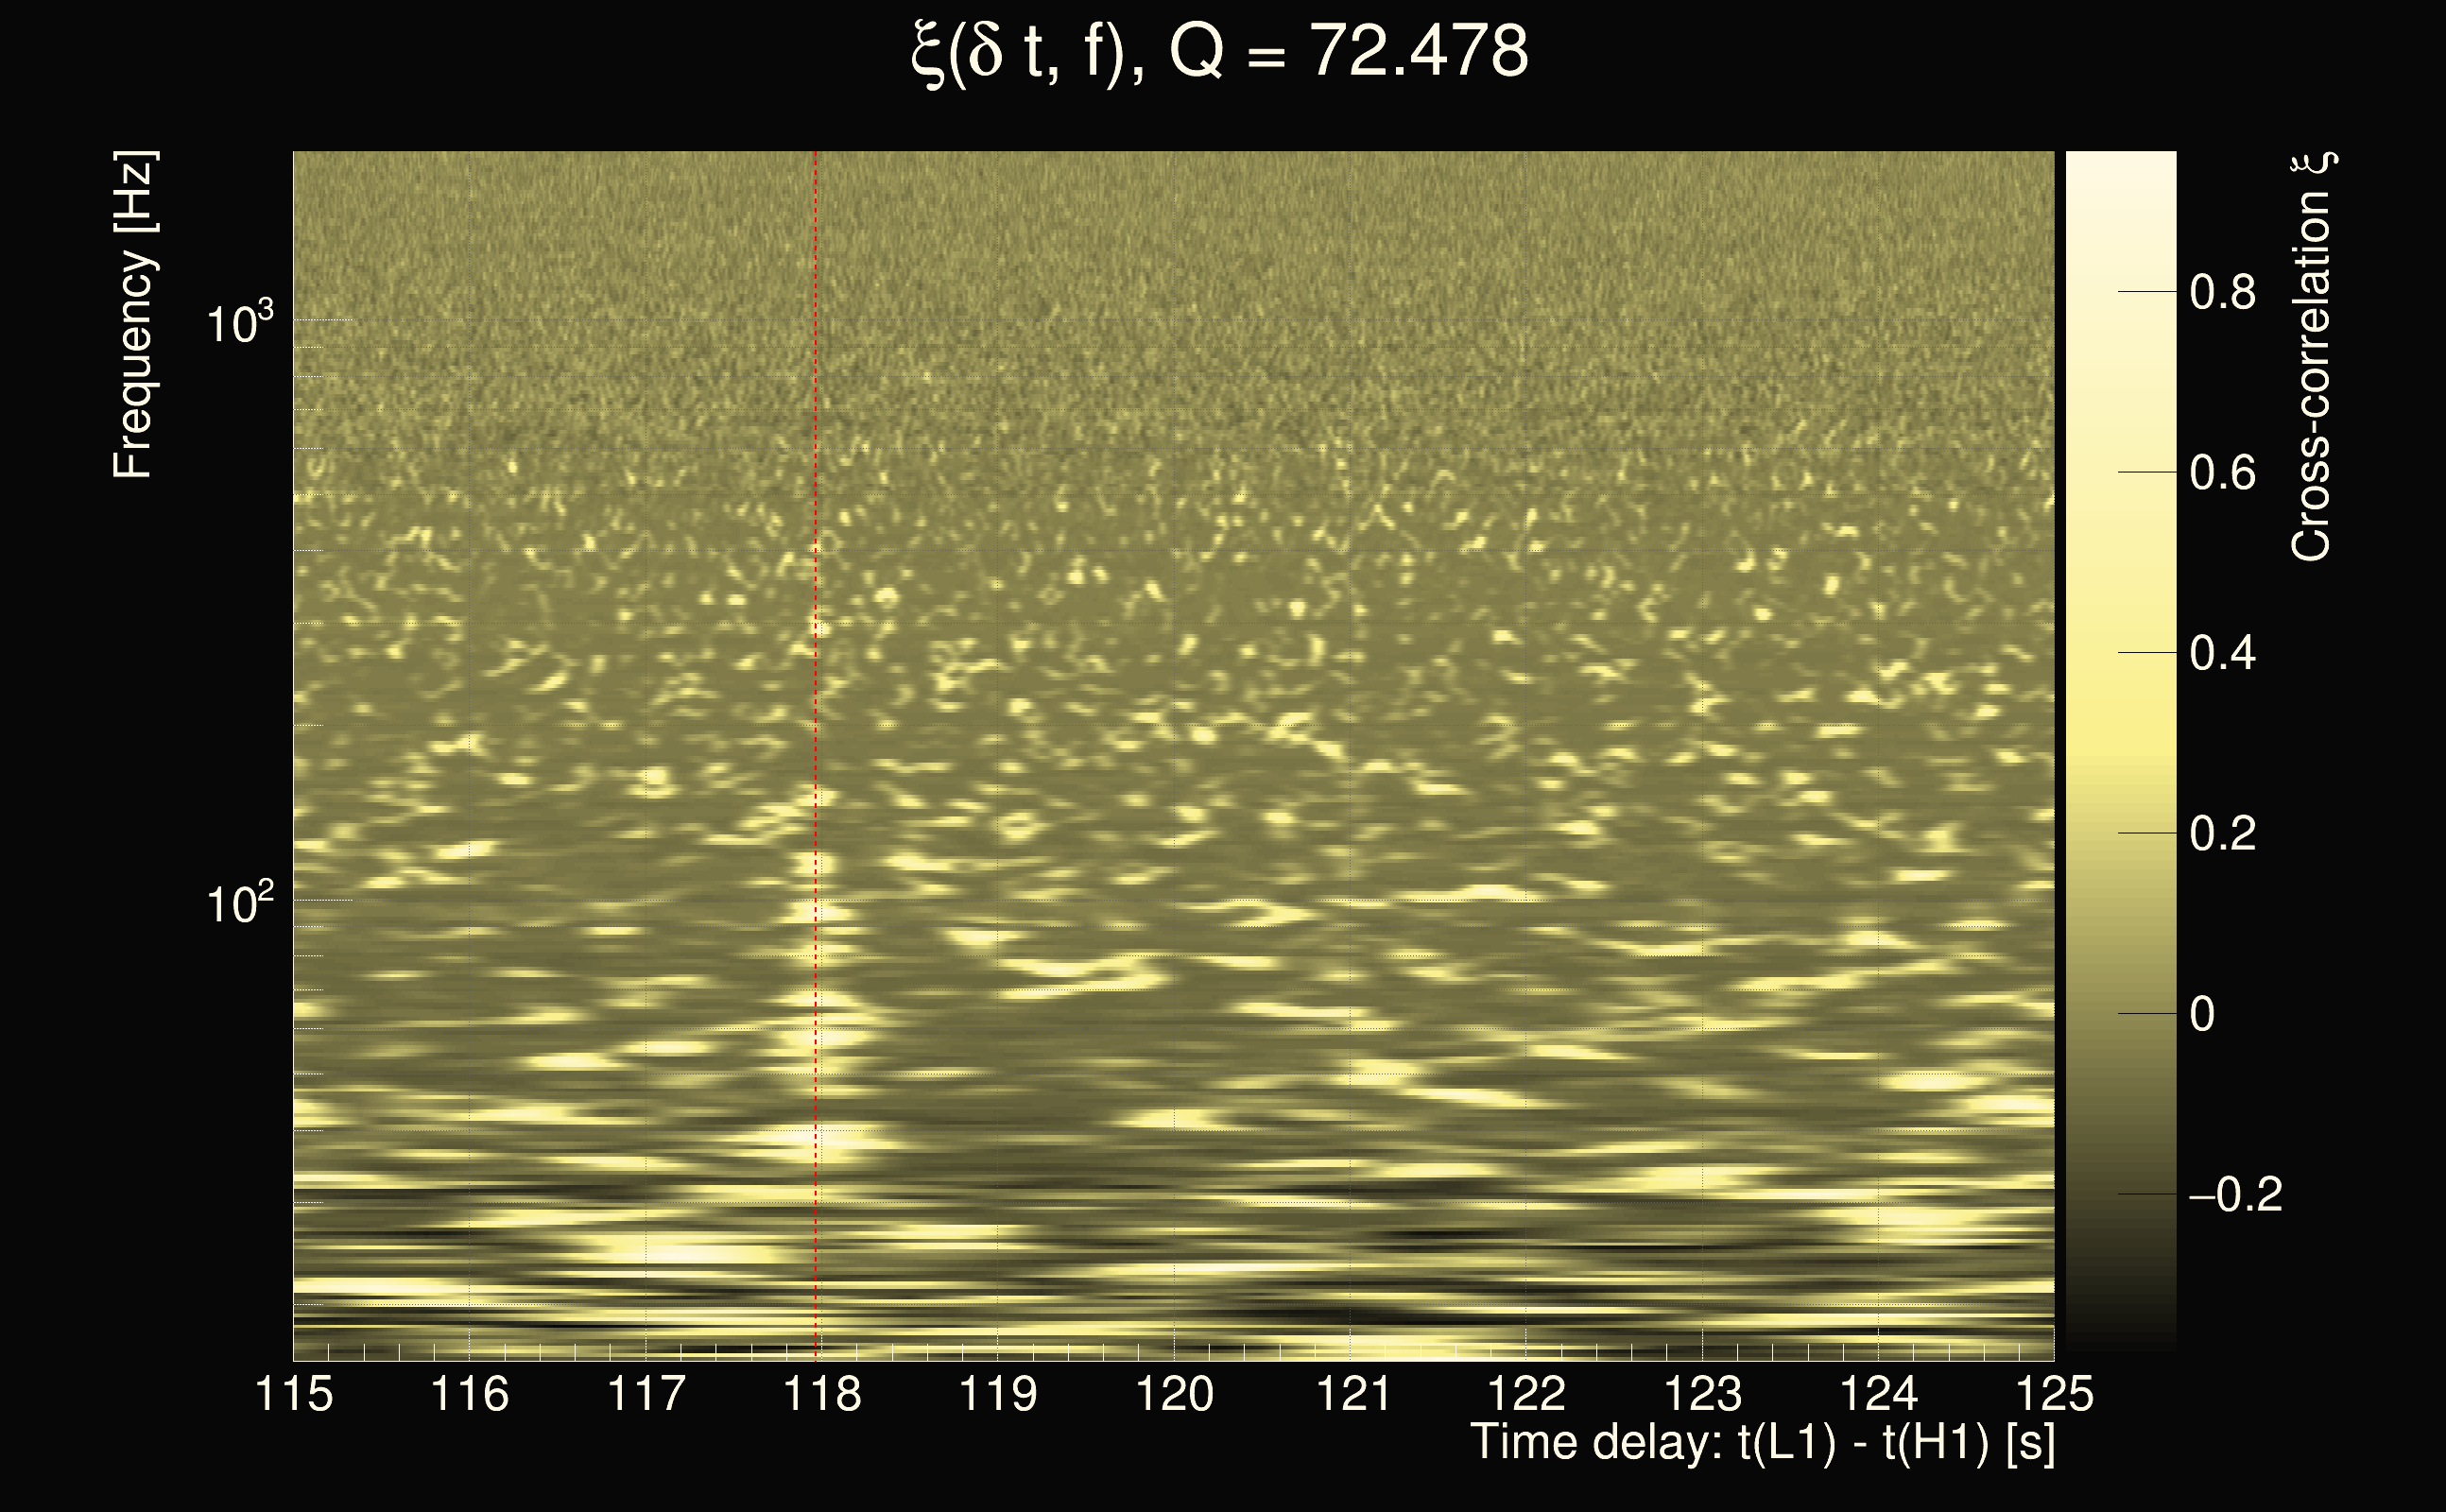
Task: Click the x-axis tick label 120
Action: [x=1174, y=1394]
